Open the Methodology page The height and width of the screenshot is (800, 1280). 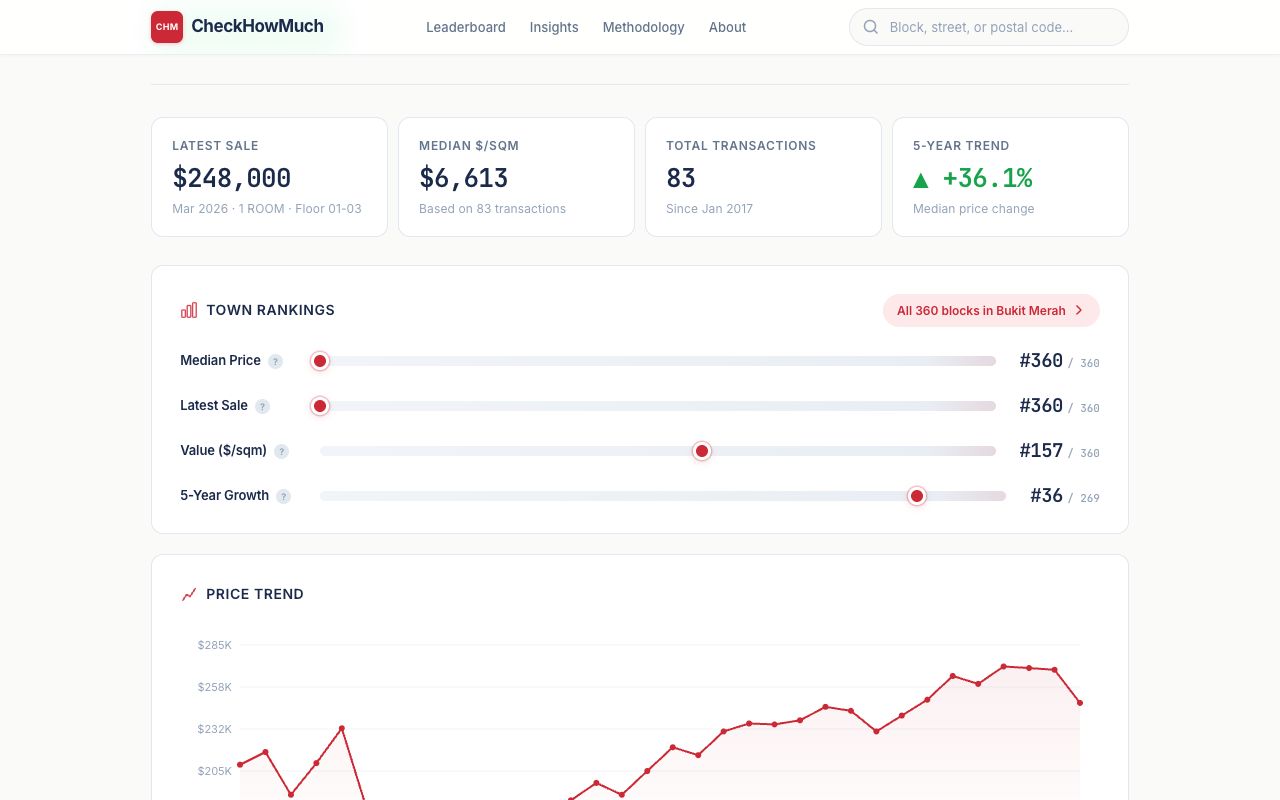643,27
